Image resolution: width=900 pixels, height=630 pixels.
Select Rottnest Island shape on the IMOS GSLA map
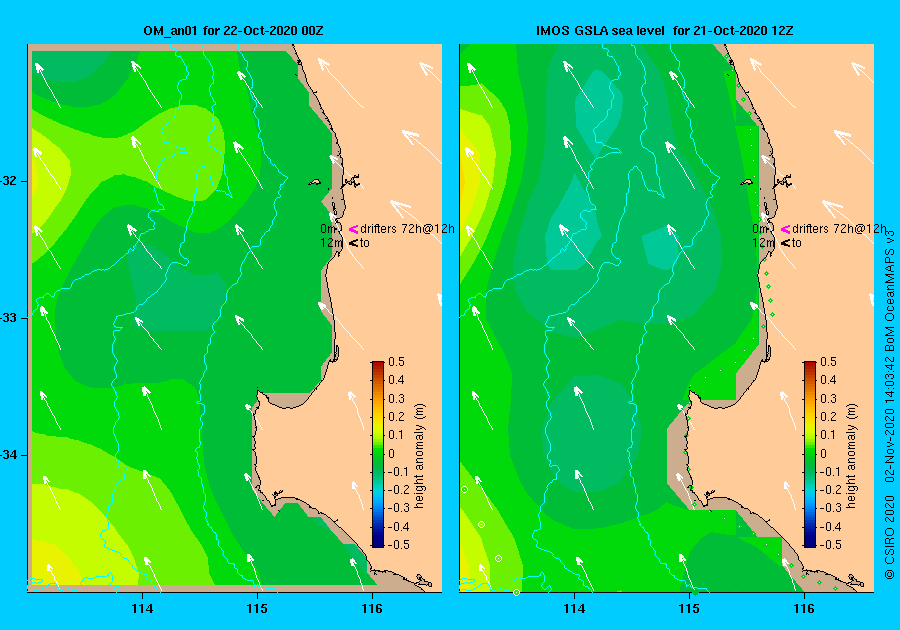point(746,182)
